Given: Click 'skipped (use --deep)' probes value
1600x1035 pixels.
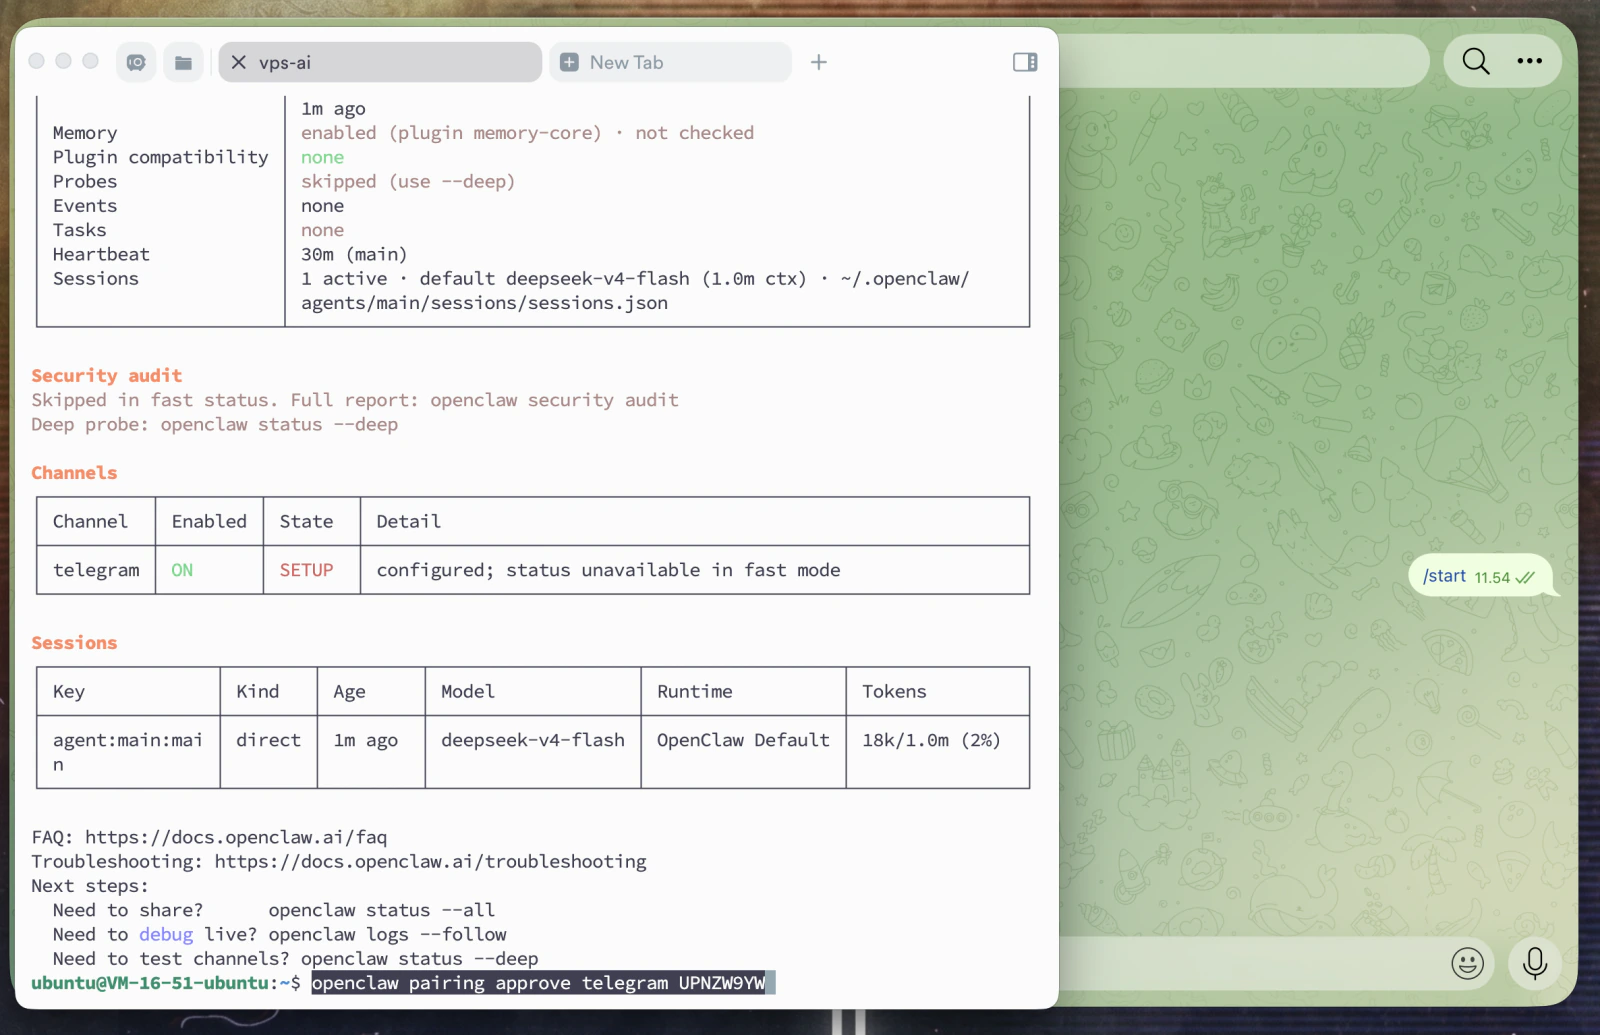Looking at the screenshot, I should pos(408,181).
